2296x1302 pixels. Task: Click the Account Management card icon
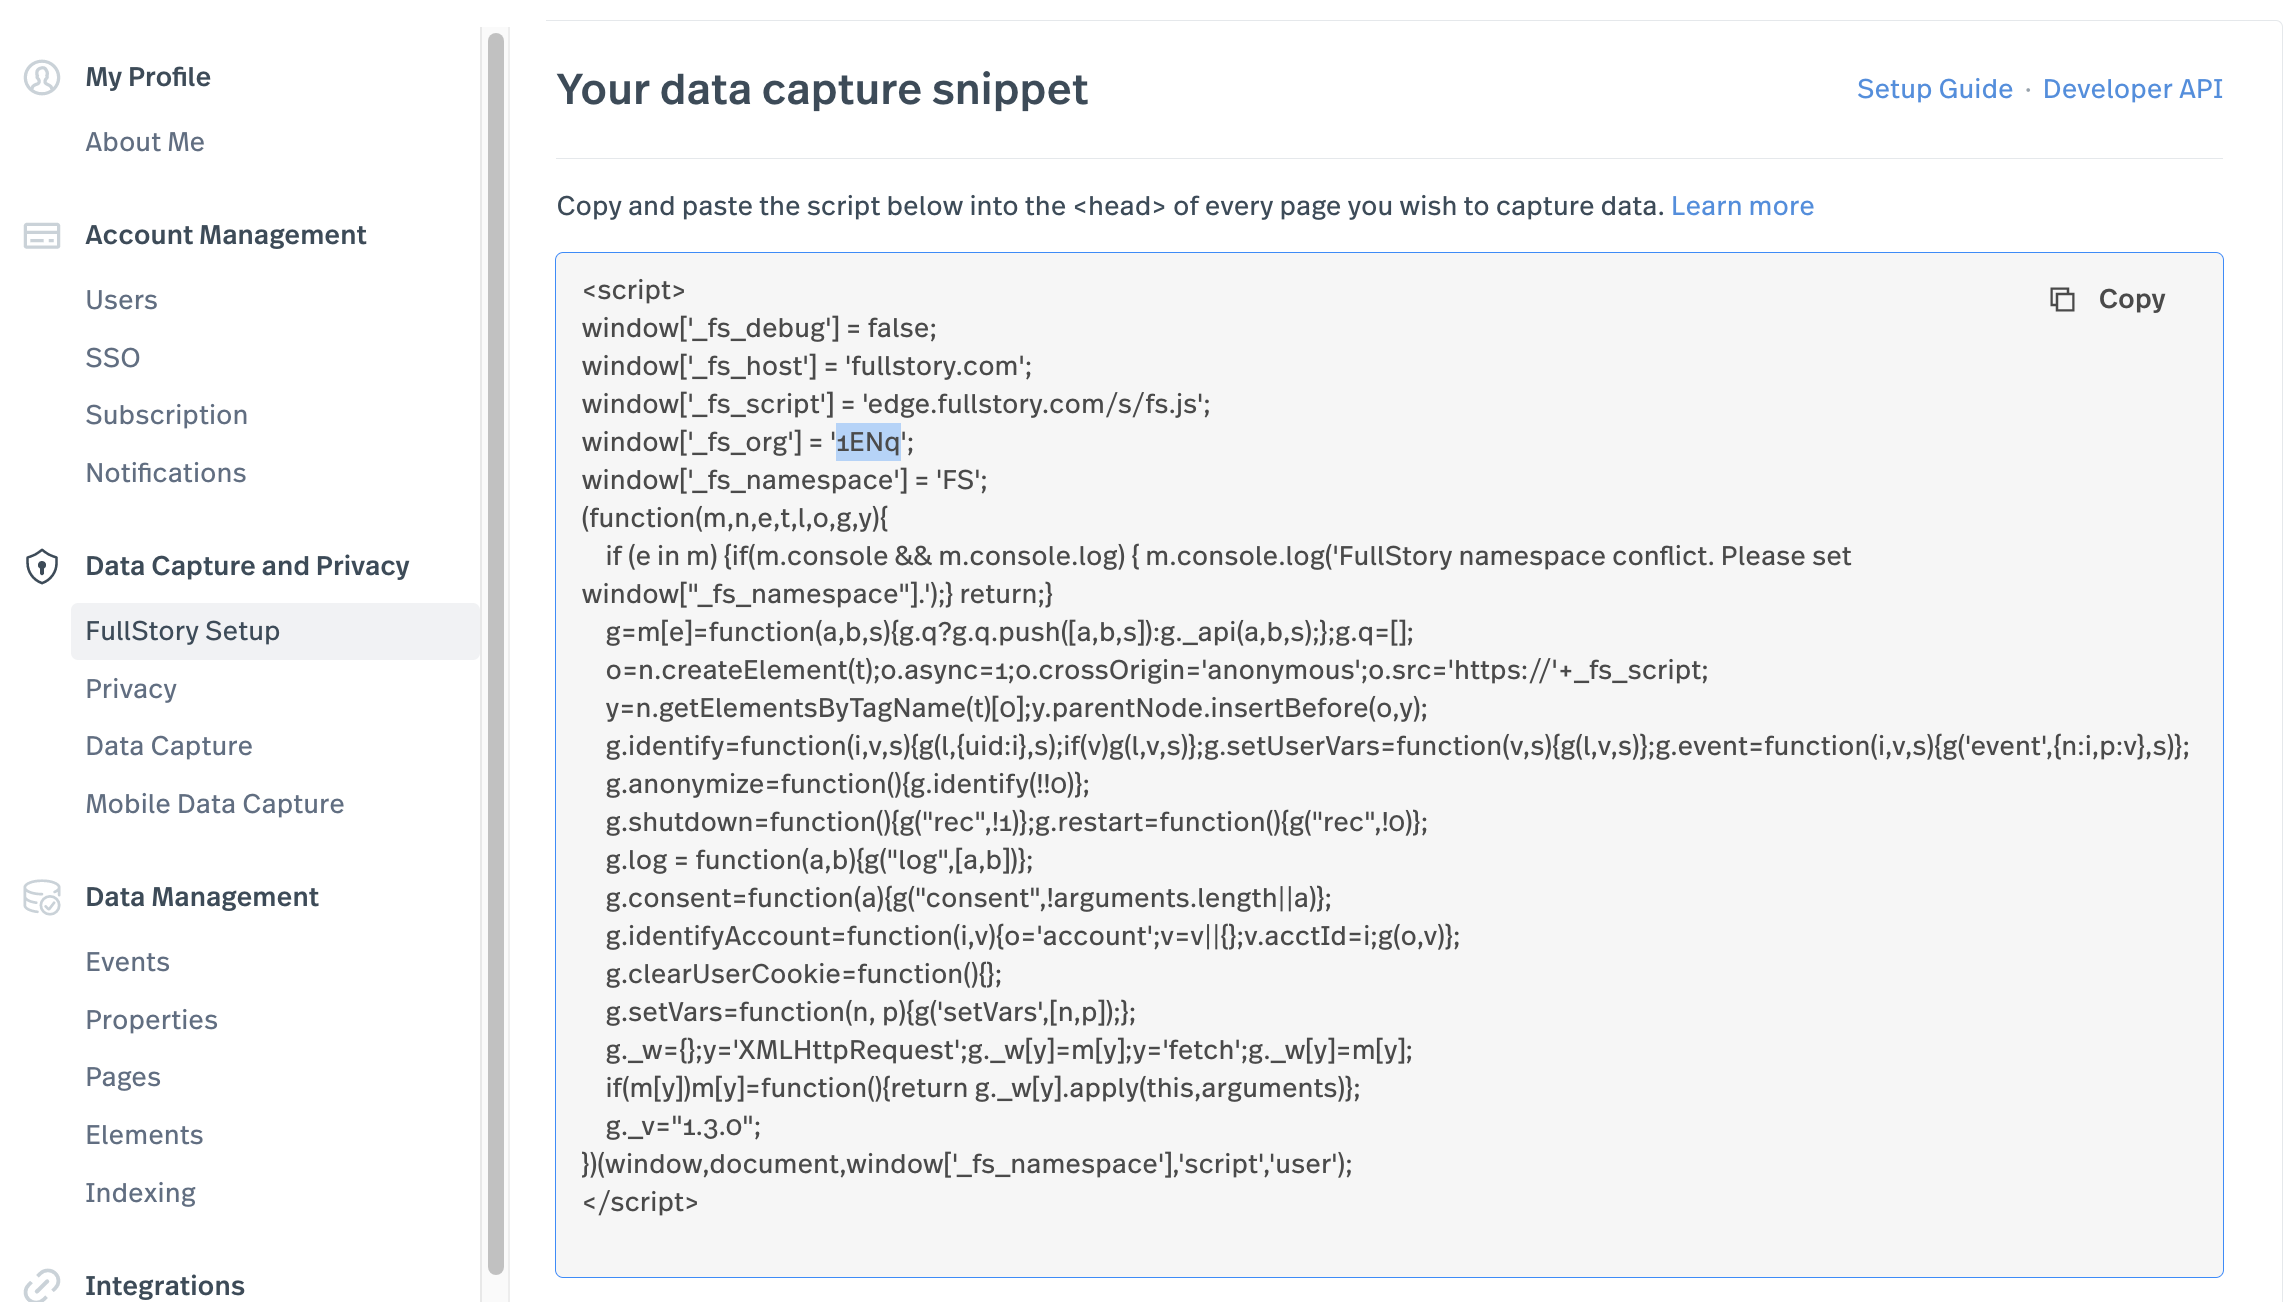(x=42, y=235)
